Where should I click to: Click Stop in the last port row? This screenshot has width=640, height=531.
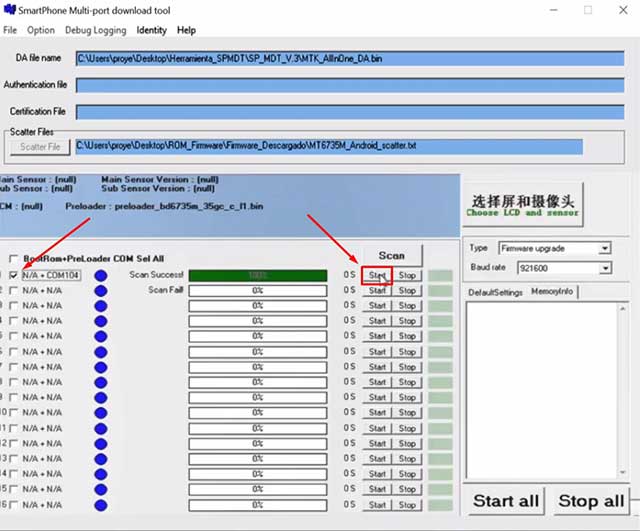pyautogui.click(x=407, y=505)
